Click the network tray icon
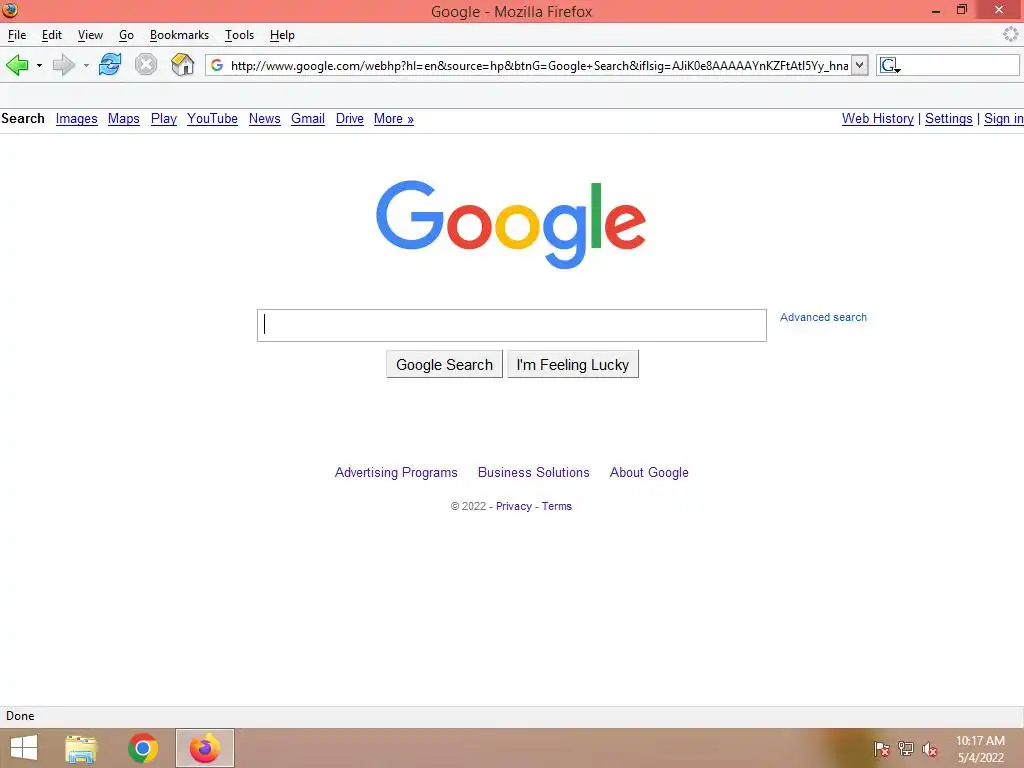The width and height of the screenshot is (1024, 768). click(x=906, y=749)
